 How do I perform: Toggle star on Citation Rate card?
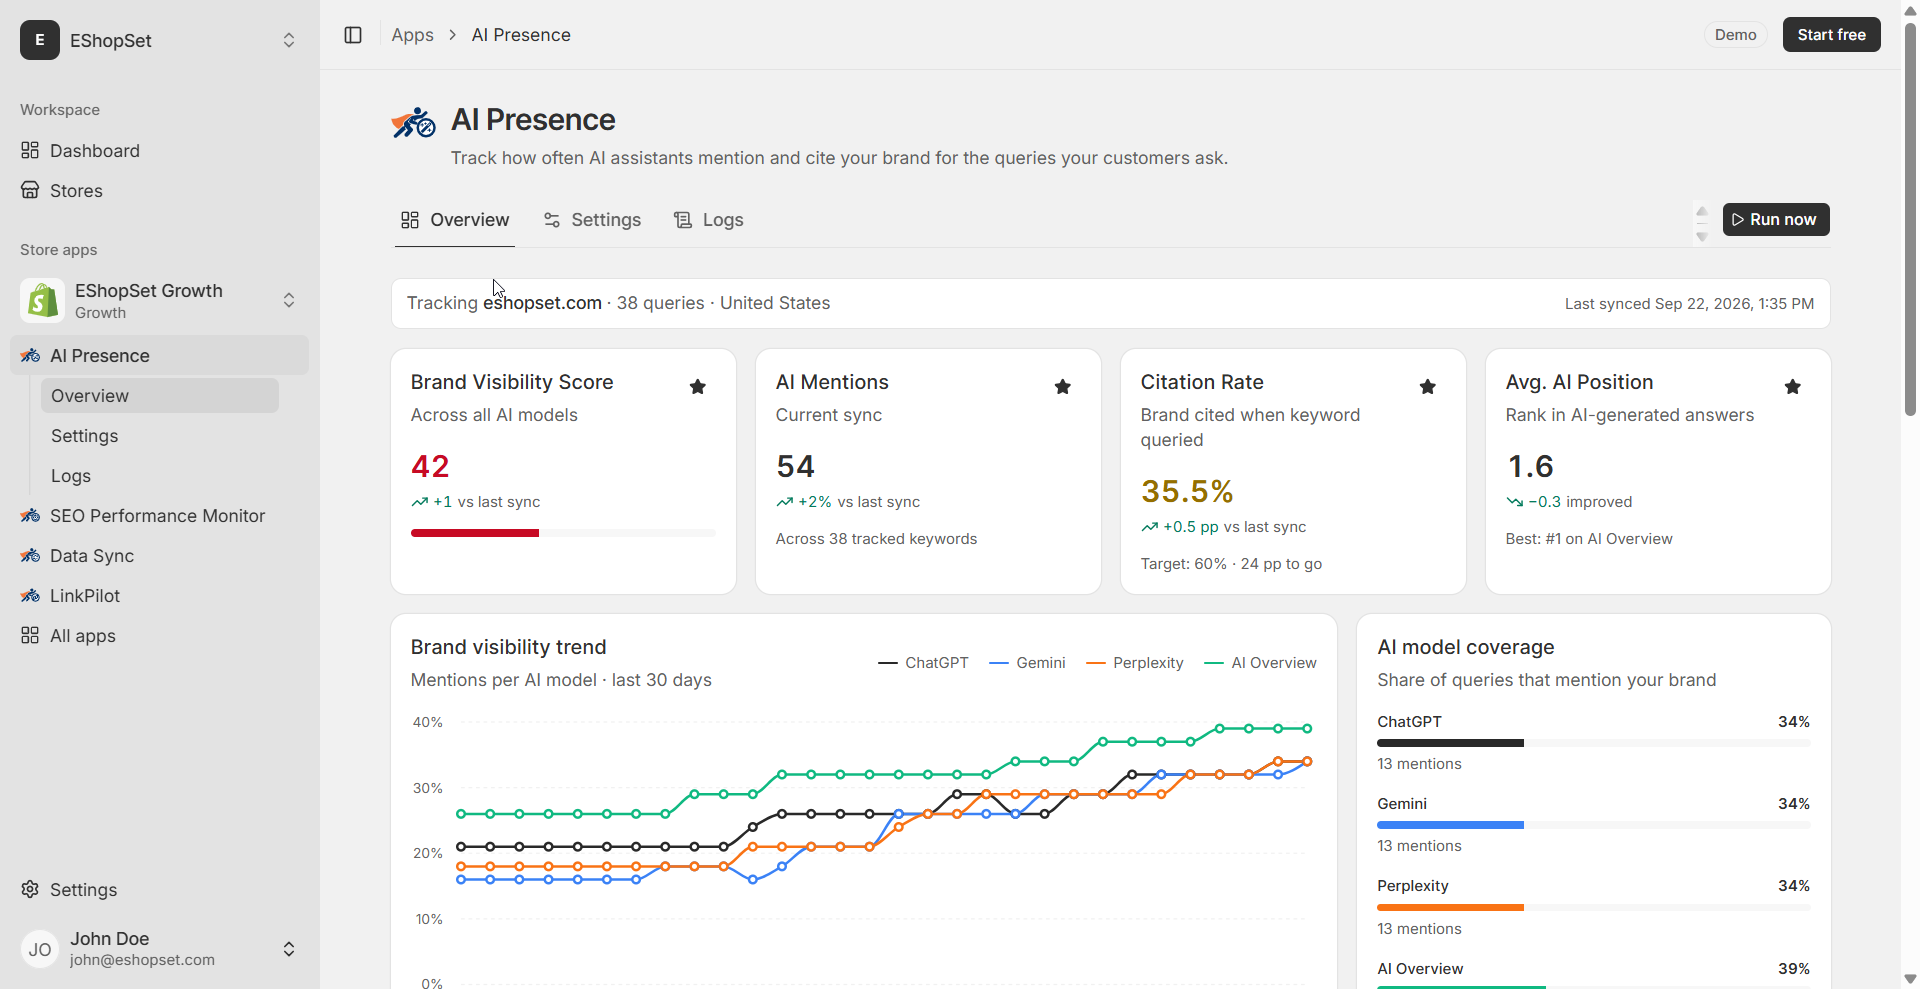pyautogui.click(x=1428, y=387)
